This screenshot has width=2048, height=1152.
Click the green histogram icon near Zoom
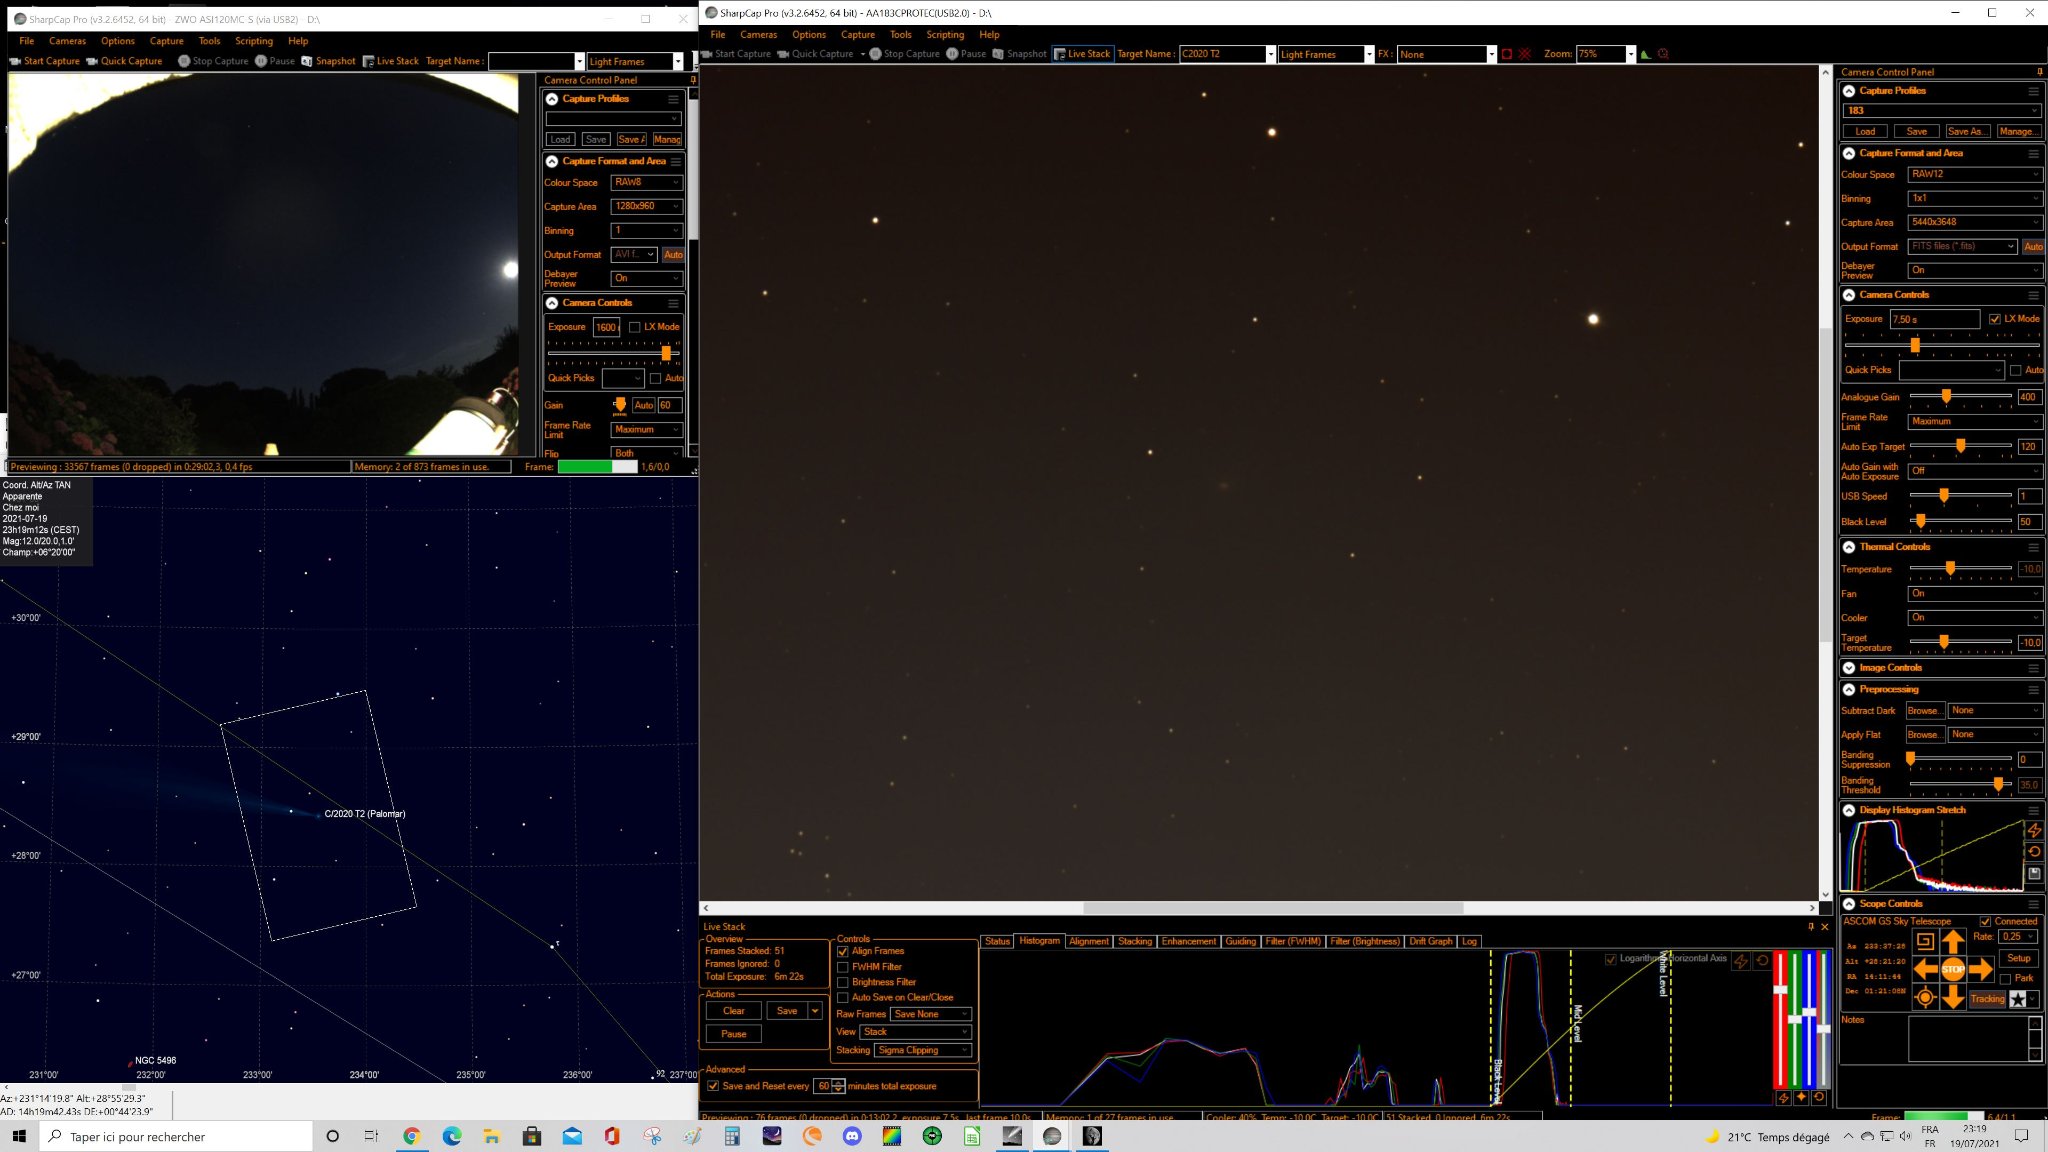(x=1646, y=54)
